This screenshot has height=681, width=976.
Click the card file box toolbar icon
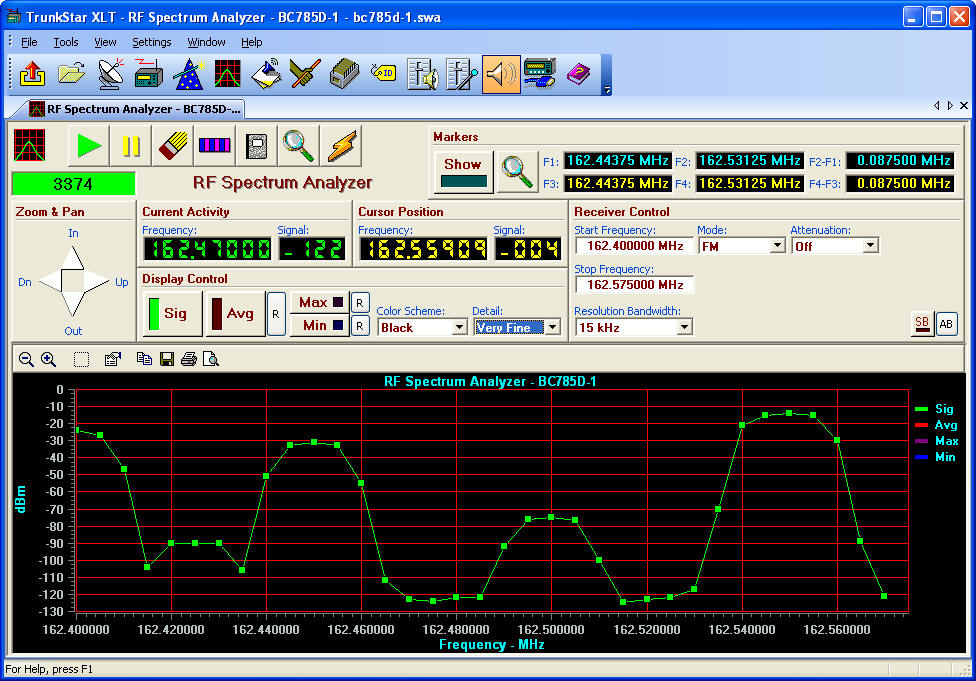point(345,74)
